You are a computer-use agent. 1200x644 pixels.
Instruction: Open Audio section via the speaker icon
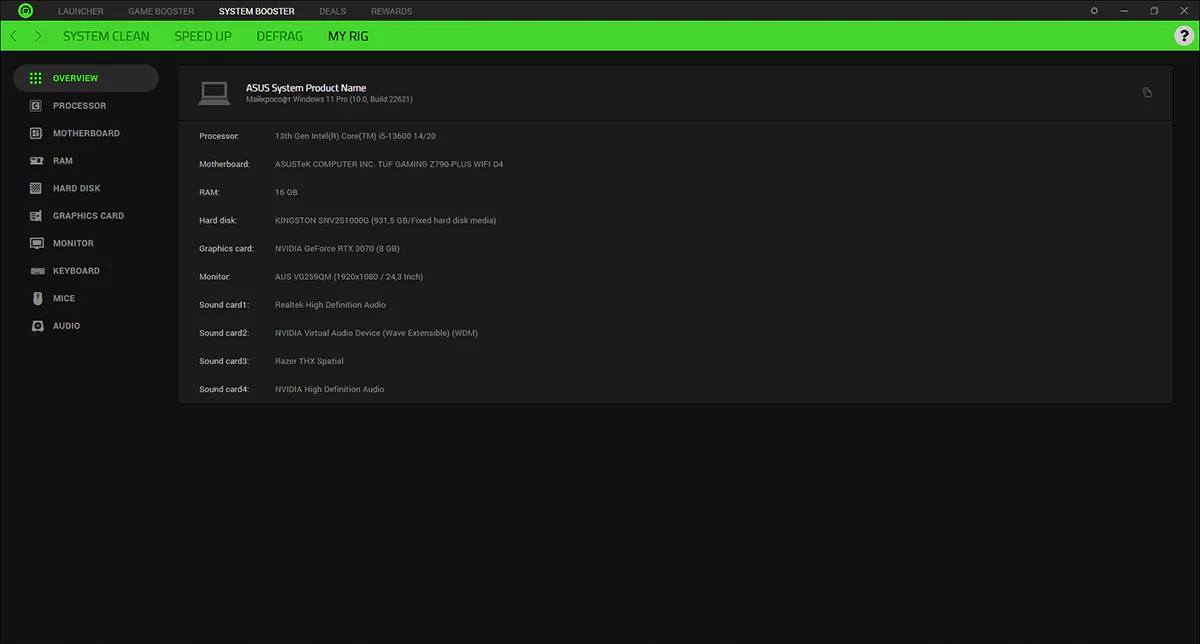click(36, 326)
